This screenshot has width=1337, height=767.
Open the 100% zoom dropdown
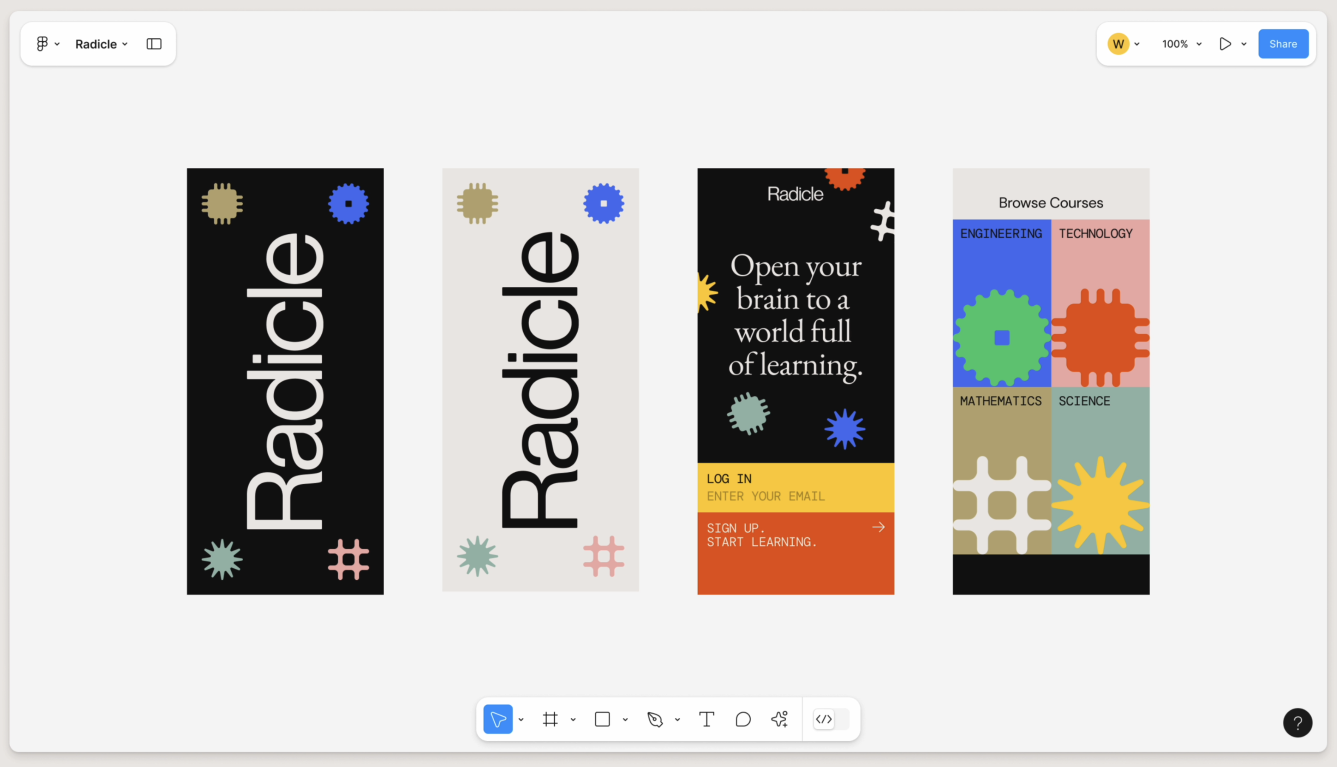1181,44
